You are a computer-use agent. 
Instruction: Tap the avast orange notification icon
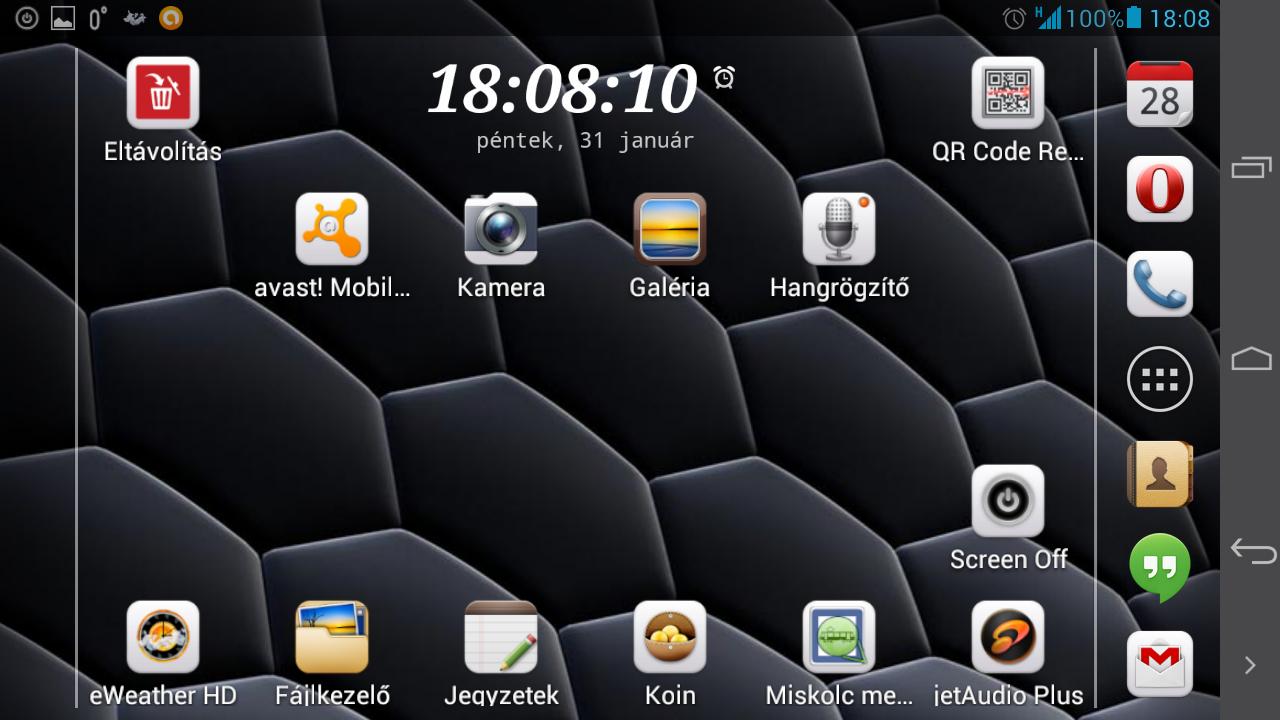[x=171, y=18]
